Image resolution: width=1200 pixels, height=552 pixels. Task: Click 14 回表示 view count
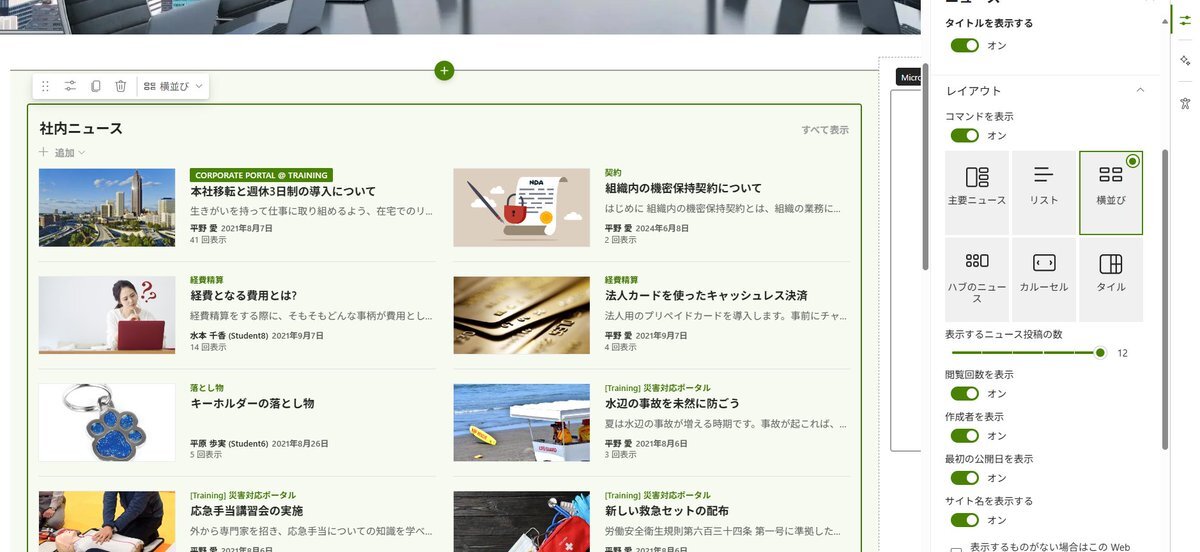point(208,347)
